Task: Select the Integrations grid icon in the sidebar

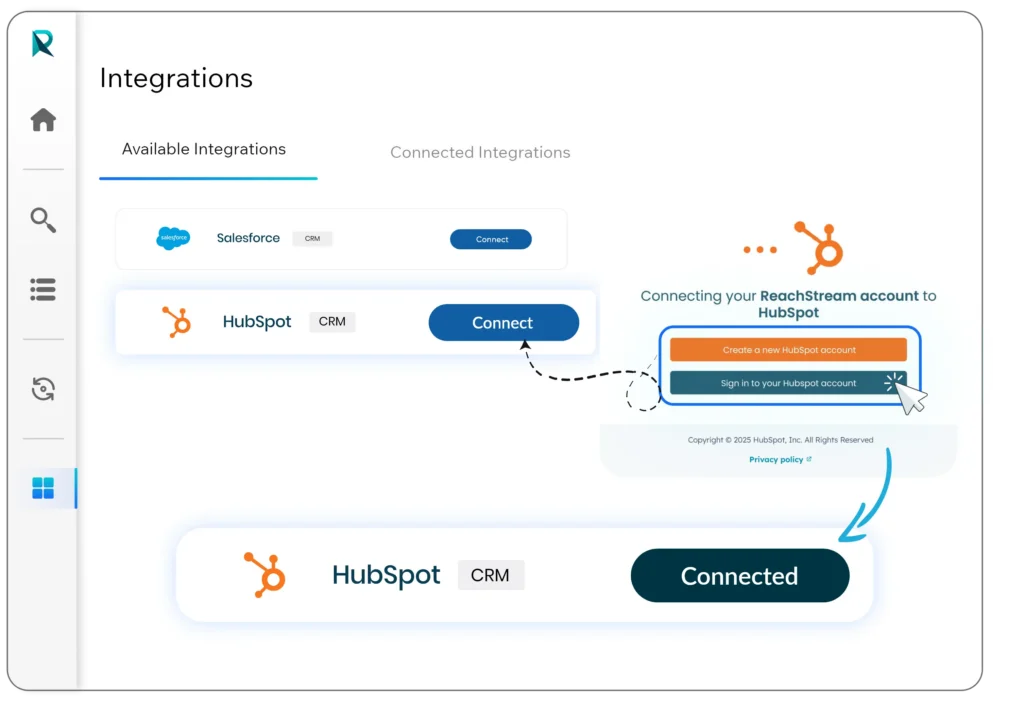Action: pos(43,488)
